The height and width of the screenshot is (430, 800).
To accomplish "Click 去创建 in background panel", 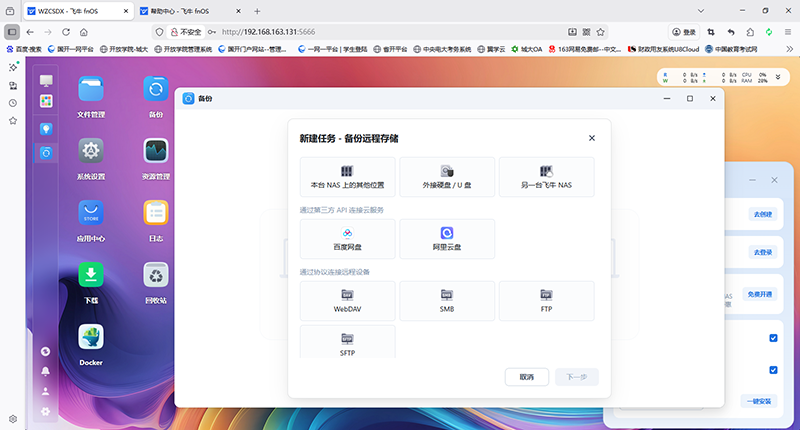I will coord(763,214).
